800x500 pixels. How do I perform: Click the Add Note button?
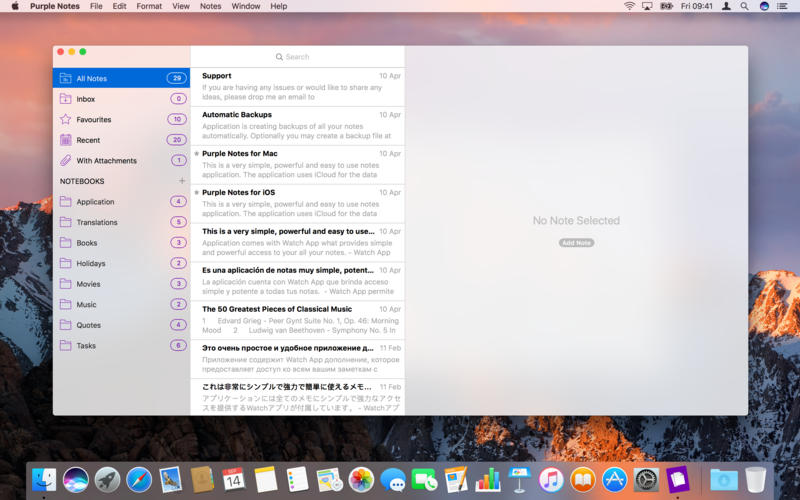(x=576, y=243)
